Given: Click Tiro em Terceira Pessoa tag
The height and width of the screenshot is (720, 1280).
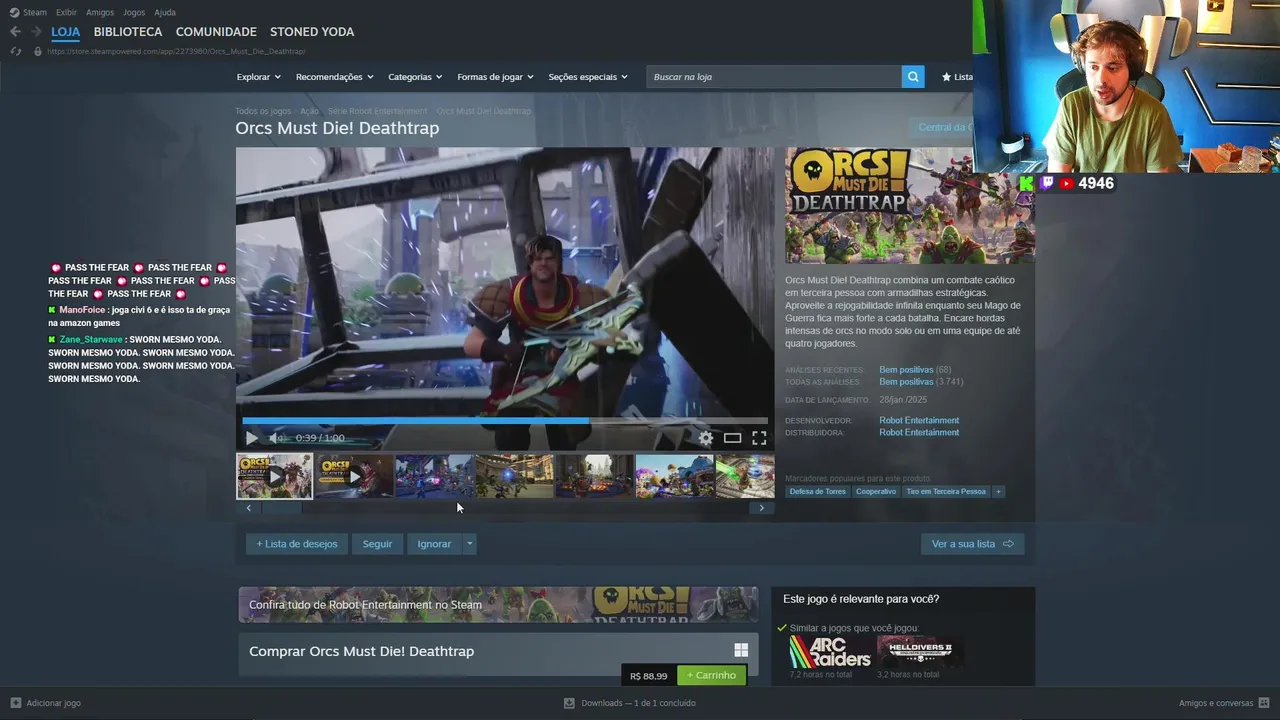Looking at the screenshot, I should (946, 491).
